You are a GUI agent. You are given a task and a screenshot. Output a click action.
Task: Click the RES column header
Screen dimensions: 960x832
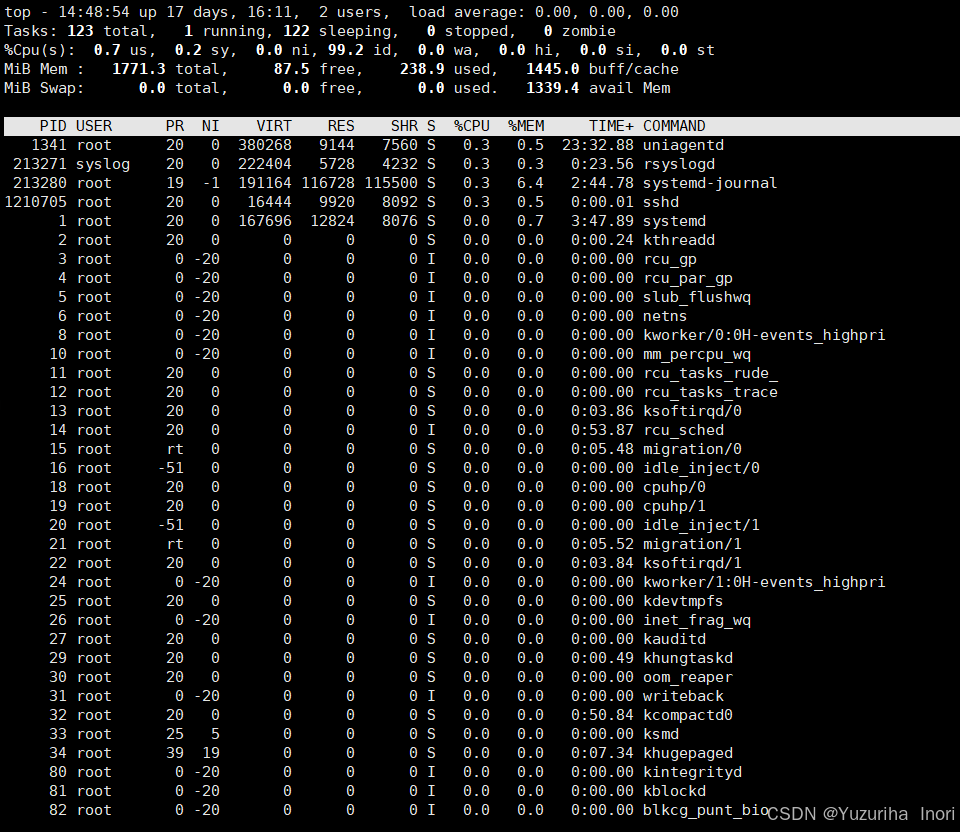coord(341,126)
